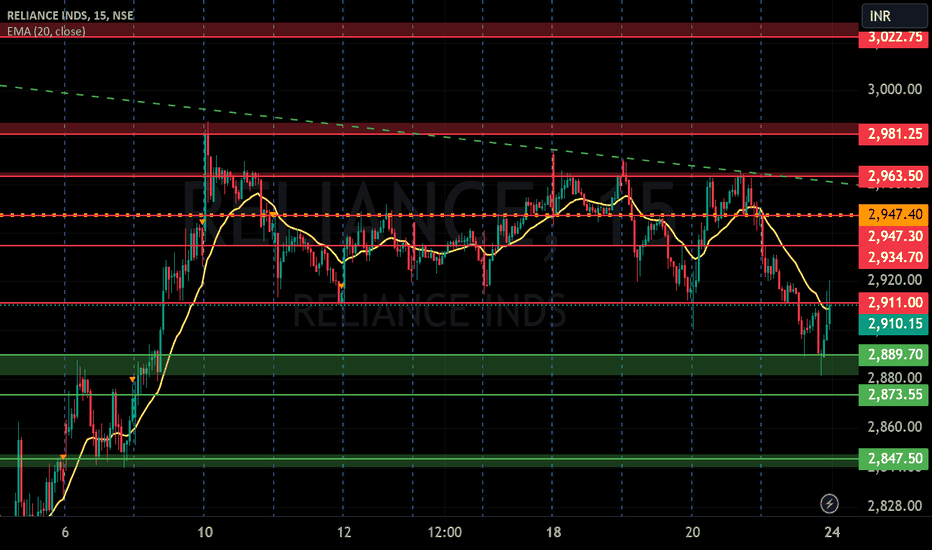Screen dimensions: 932x550
Task: Open the INR currency selector
Action: [x=894, y=16]
